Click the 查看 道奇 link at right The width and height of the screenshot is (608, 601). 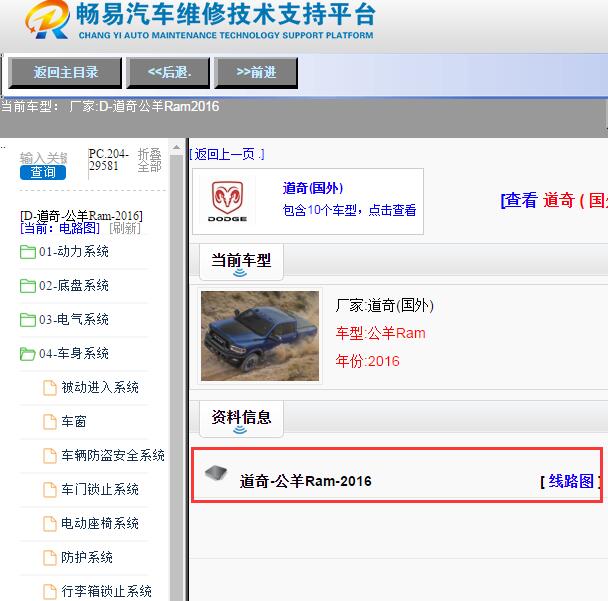coord(554,200)
